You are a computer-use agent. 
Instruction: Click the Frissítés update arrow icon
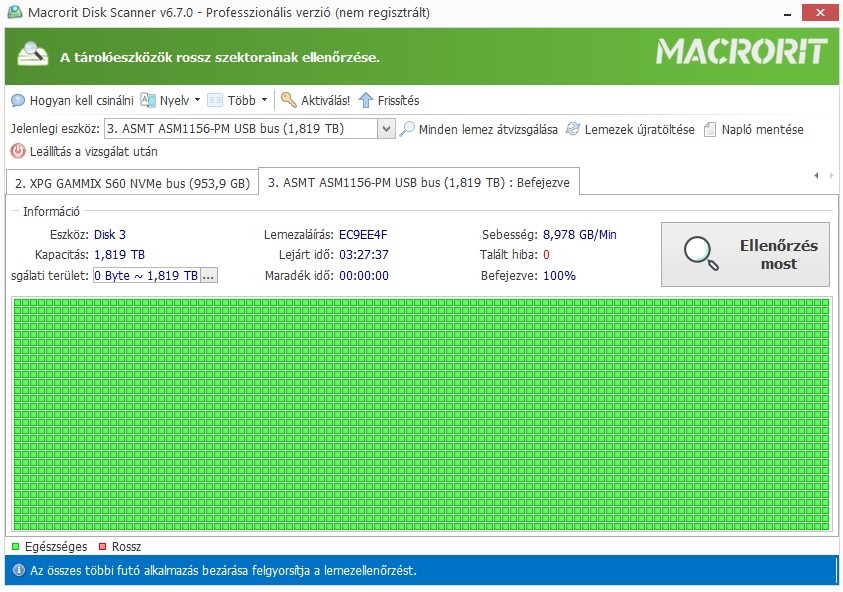[366, 100]
